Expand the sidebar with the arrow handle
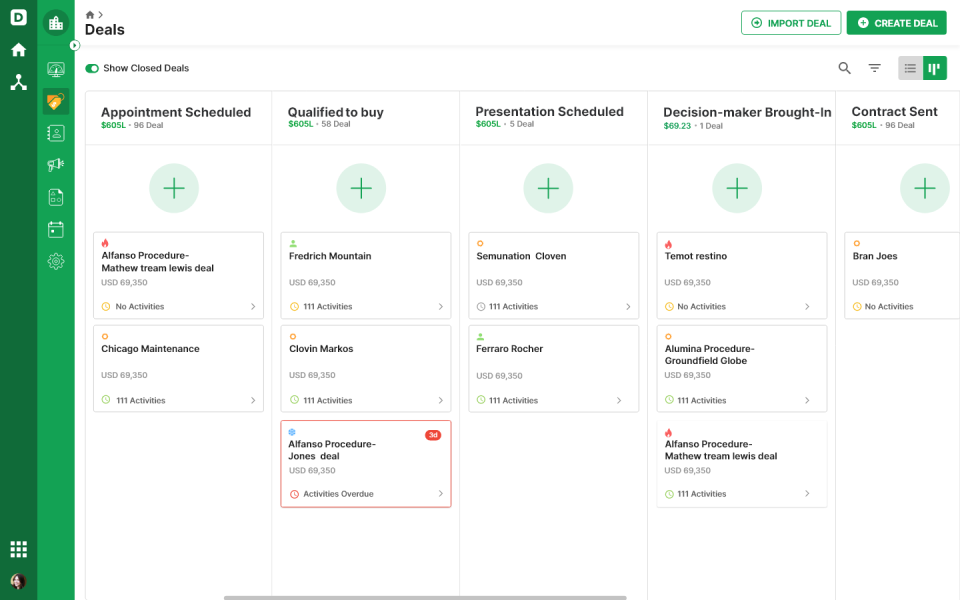This screenshot has height=600, width=960. click(75, 45)
